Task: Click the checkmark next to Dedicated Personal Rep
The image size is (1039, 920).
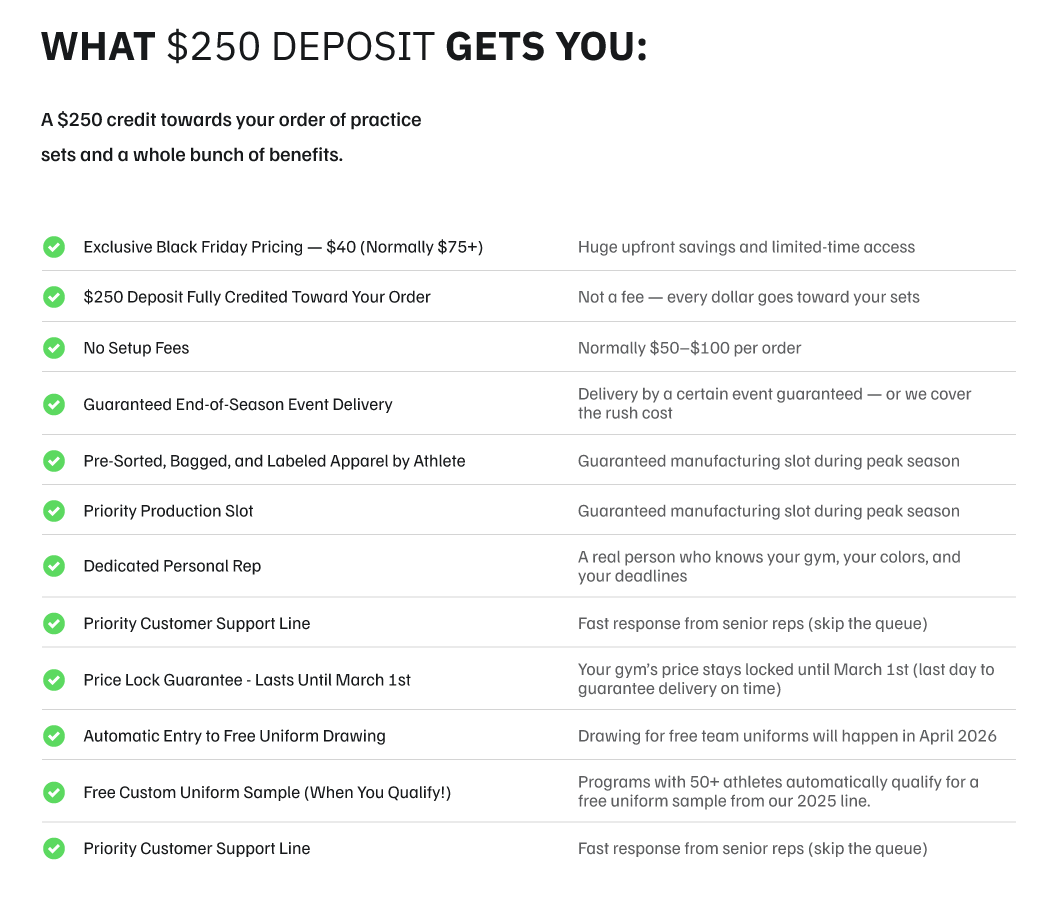Action: (54, 566)
